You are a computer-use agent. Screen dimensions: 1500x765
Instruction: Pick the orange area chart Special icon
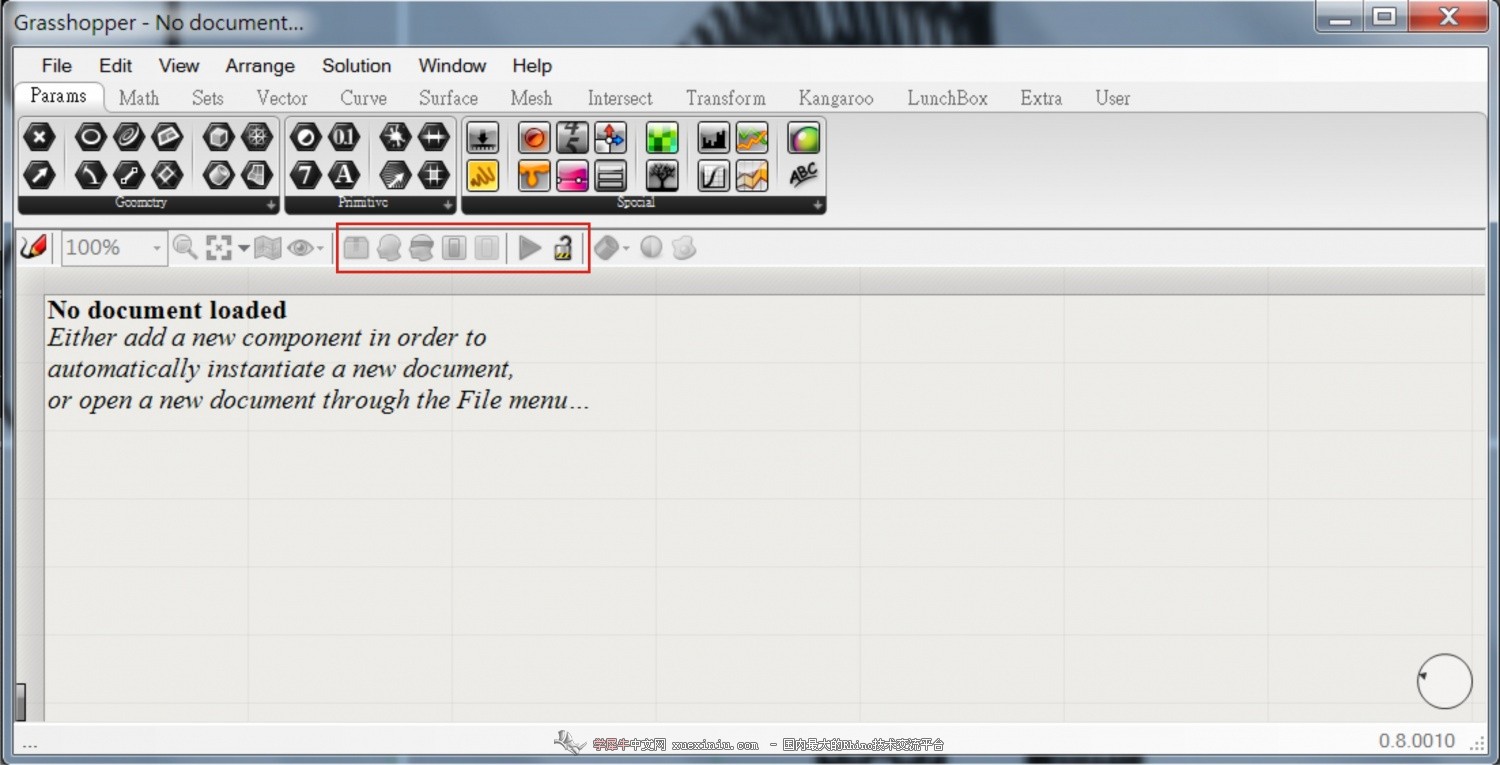click(x=752, y=175)
